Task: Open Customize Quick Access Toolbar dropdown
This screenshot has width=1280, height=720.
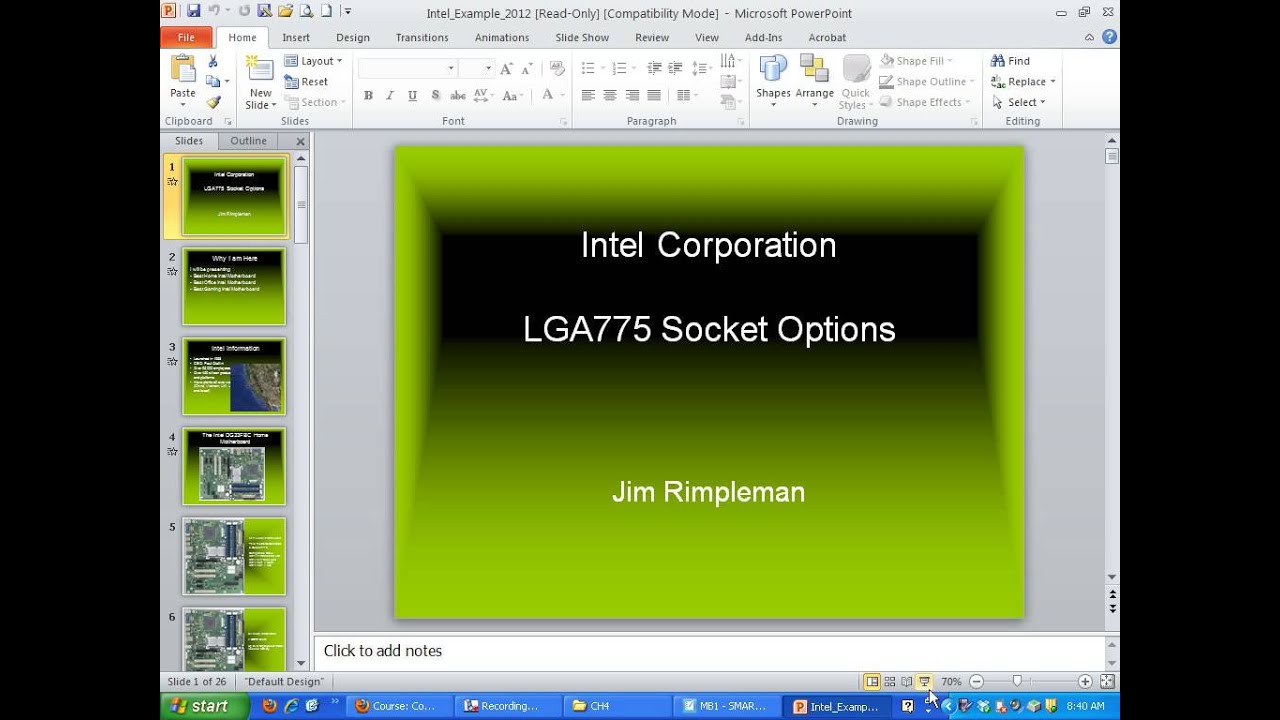Action: (x=347, y=11)
